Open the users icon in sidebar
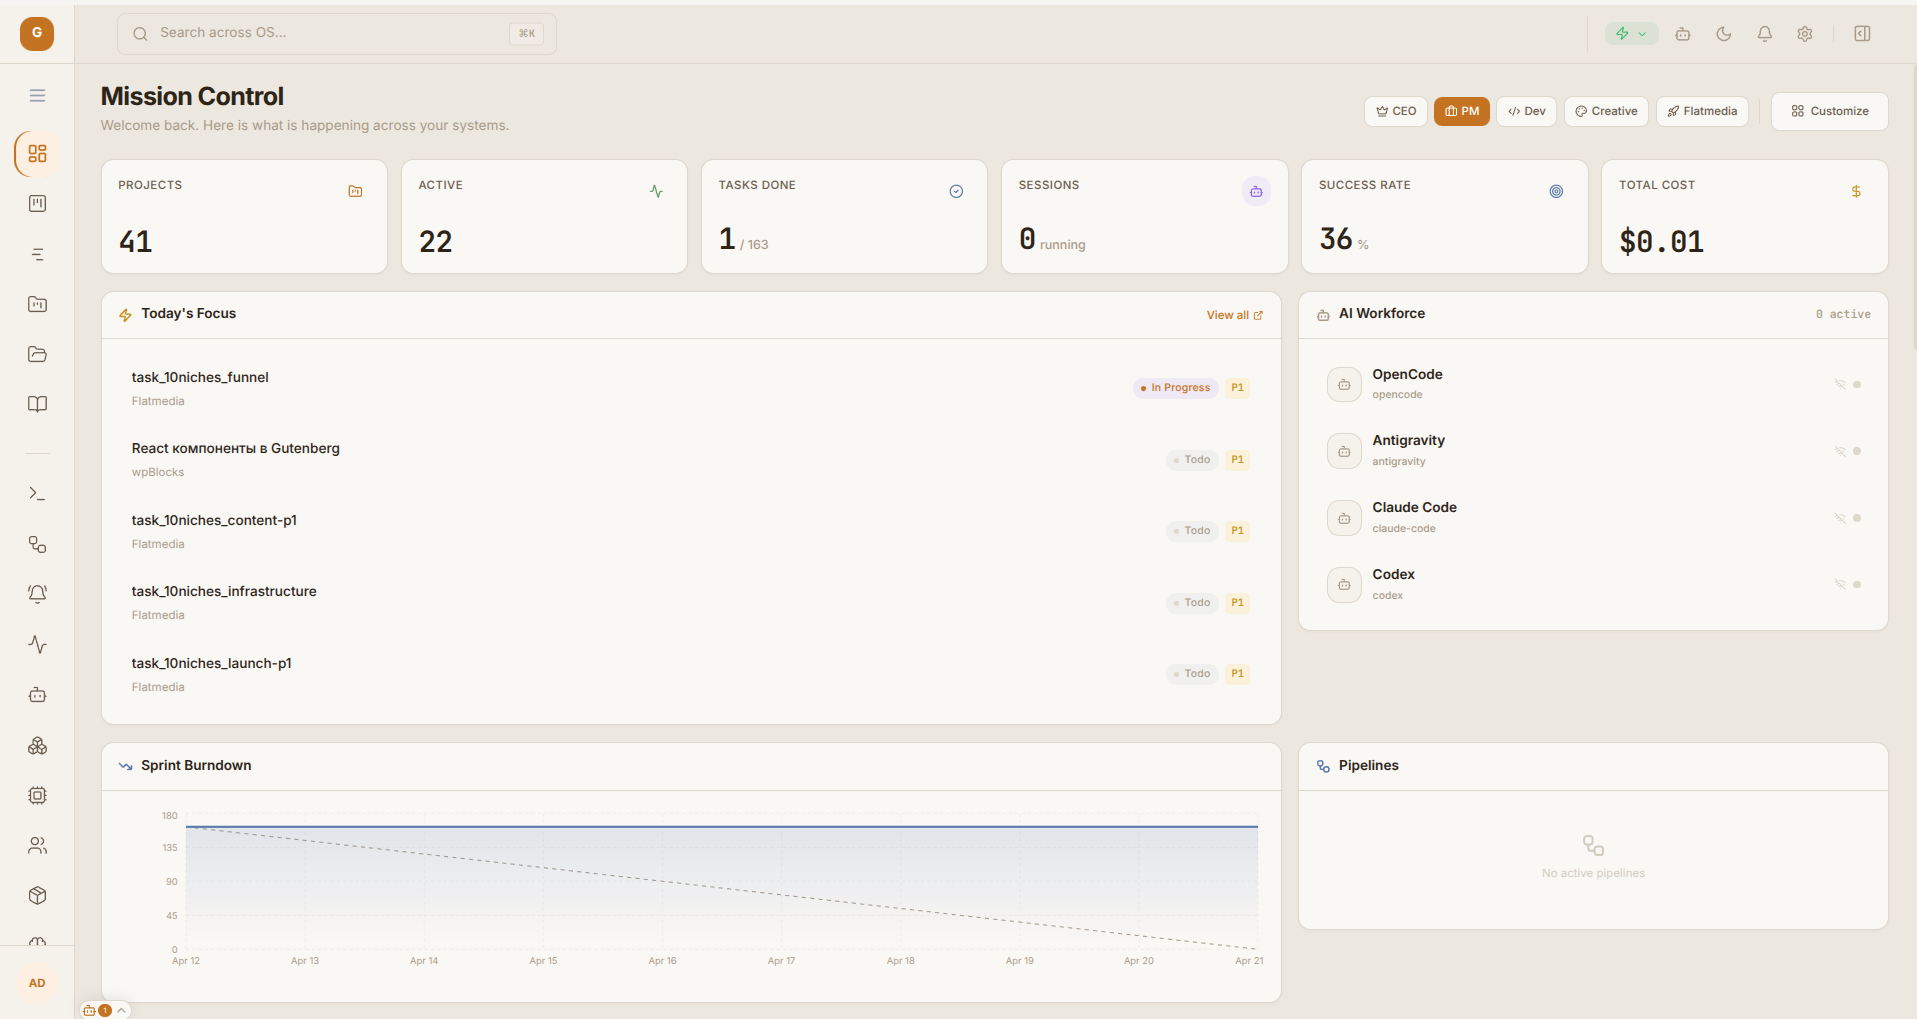The image size is (1917, 1019). (x=37, y=846)
